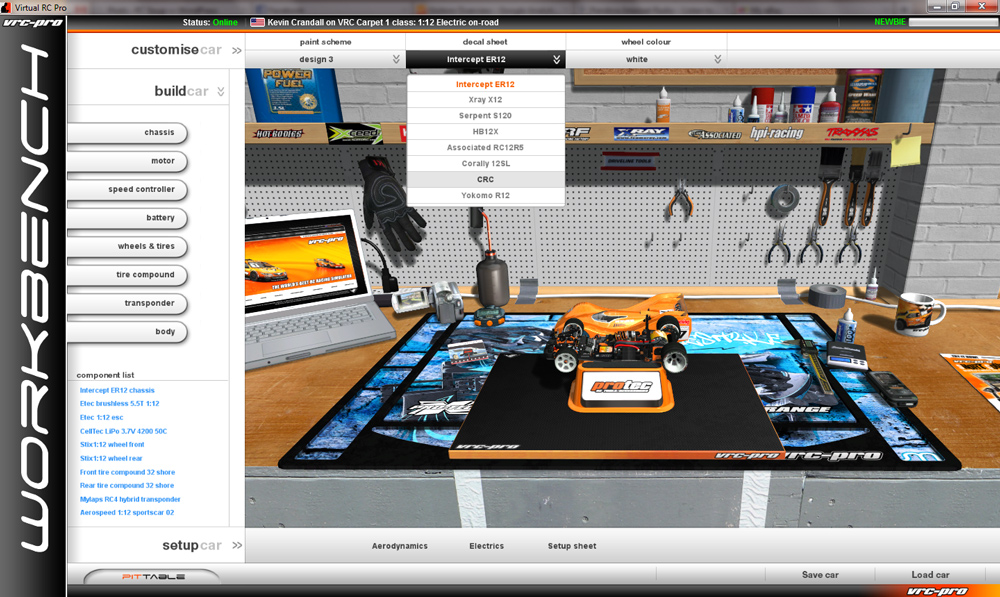The height and width of the screenshot is (597, 1000).
Task: Open the body build category
Action: [x=128, y=332]
